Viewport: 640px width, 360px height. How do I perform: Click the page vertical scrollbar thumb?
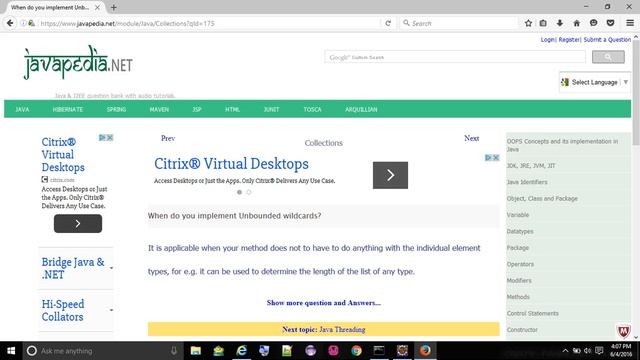636,92
